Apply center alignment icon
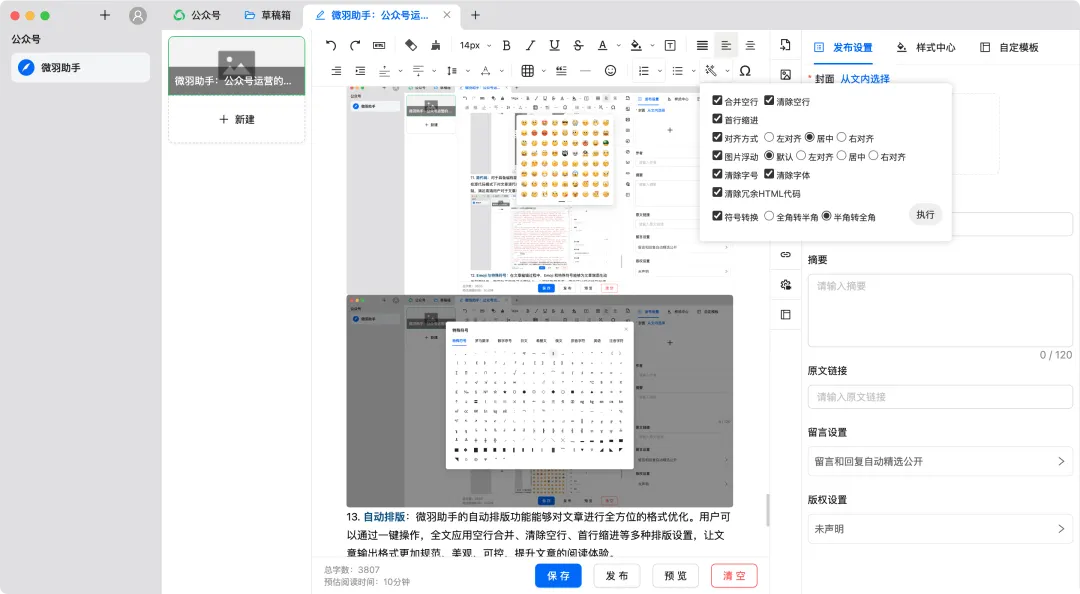 (x=750, y=45)
